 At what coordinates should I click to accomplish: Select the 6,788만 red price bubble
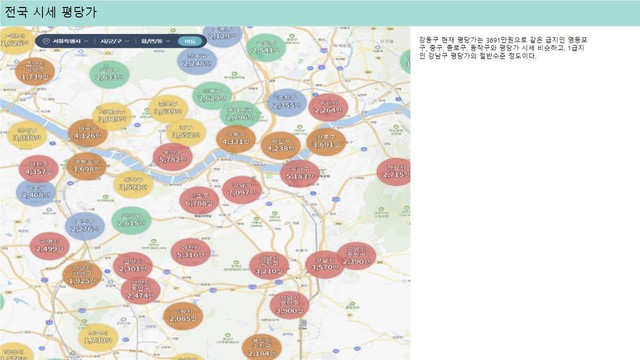coord(199,200)
